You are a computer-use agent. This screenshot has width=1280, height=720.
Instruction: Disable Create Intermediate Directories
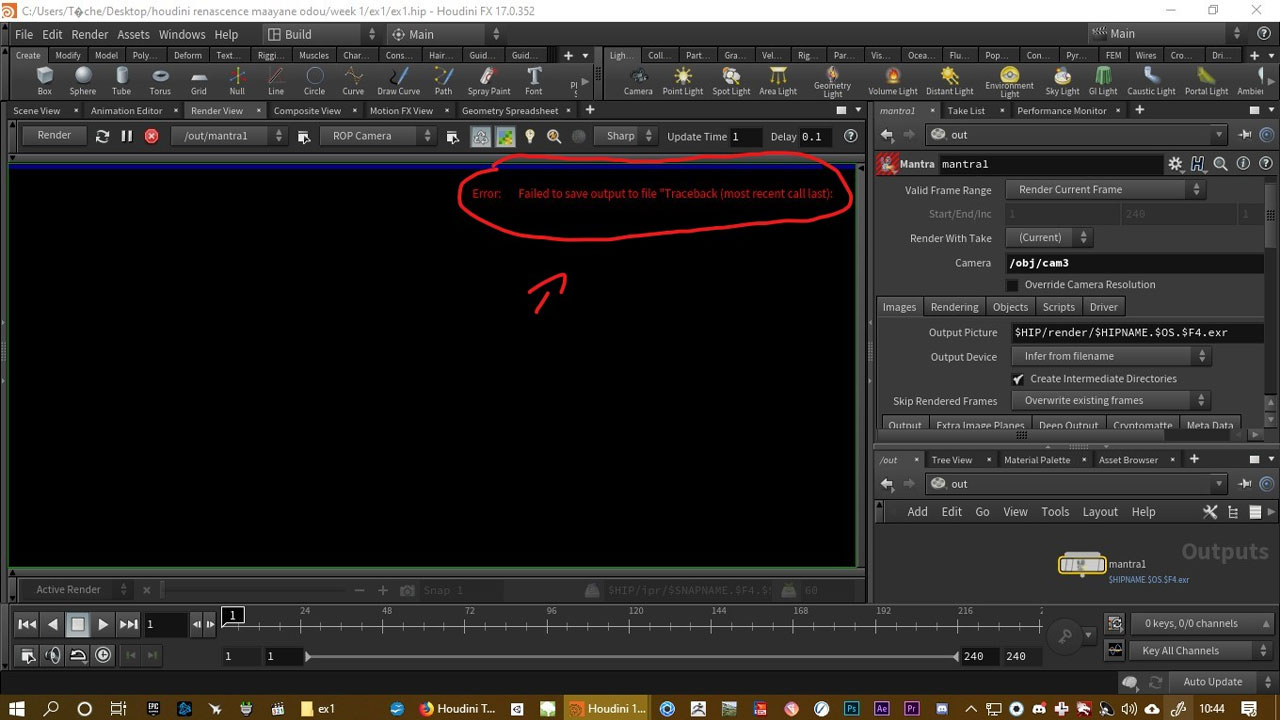click(x=1019, y=379)
